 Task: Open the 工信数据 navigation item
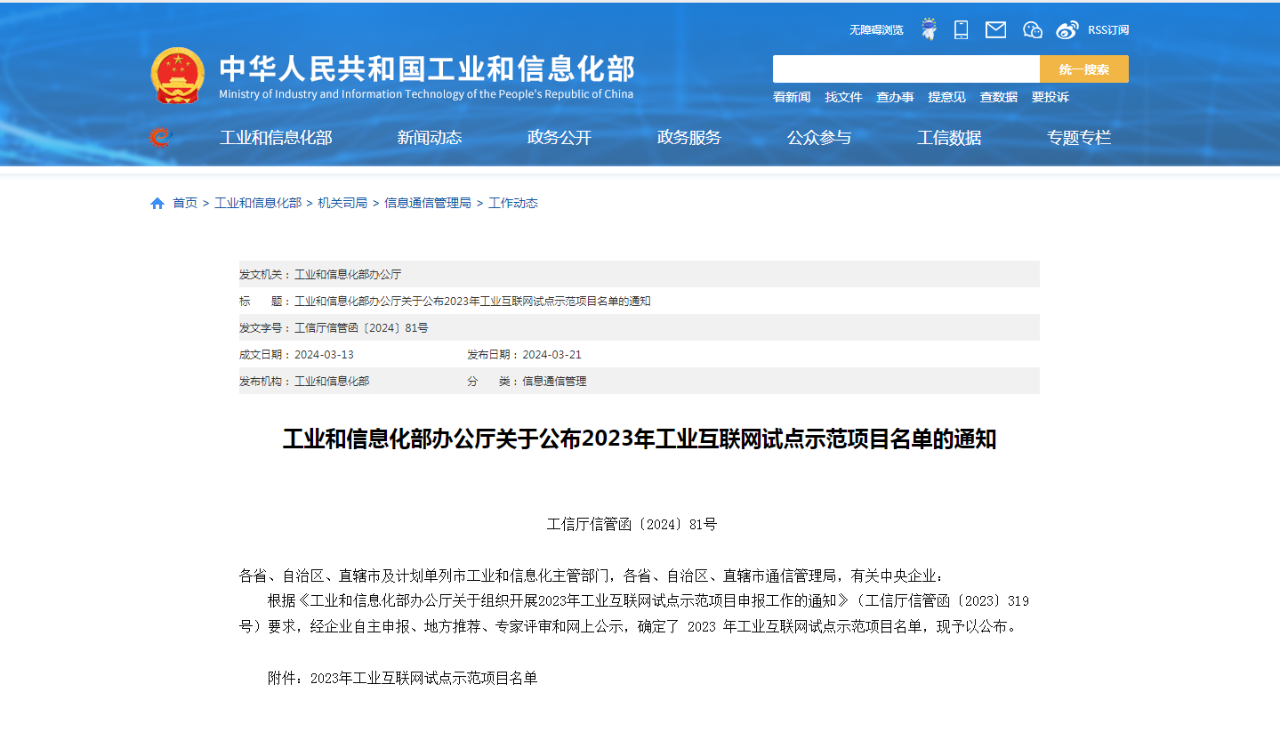tap(949, 138)
